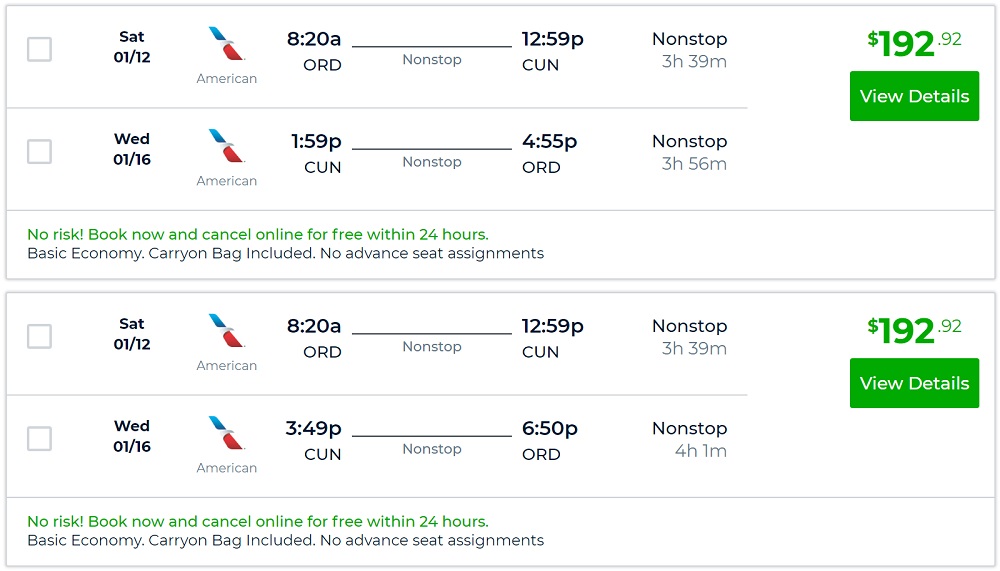Click the $192.92 price on the top itinerary
The image size is (1000, 571).
tap(914, 42)
